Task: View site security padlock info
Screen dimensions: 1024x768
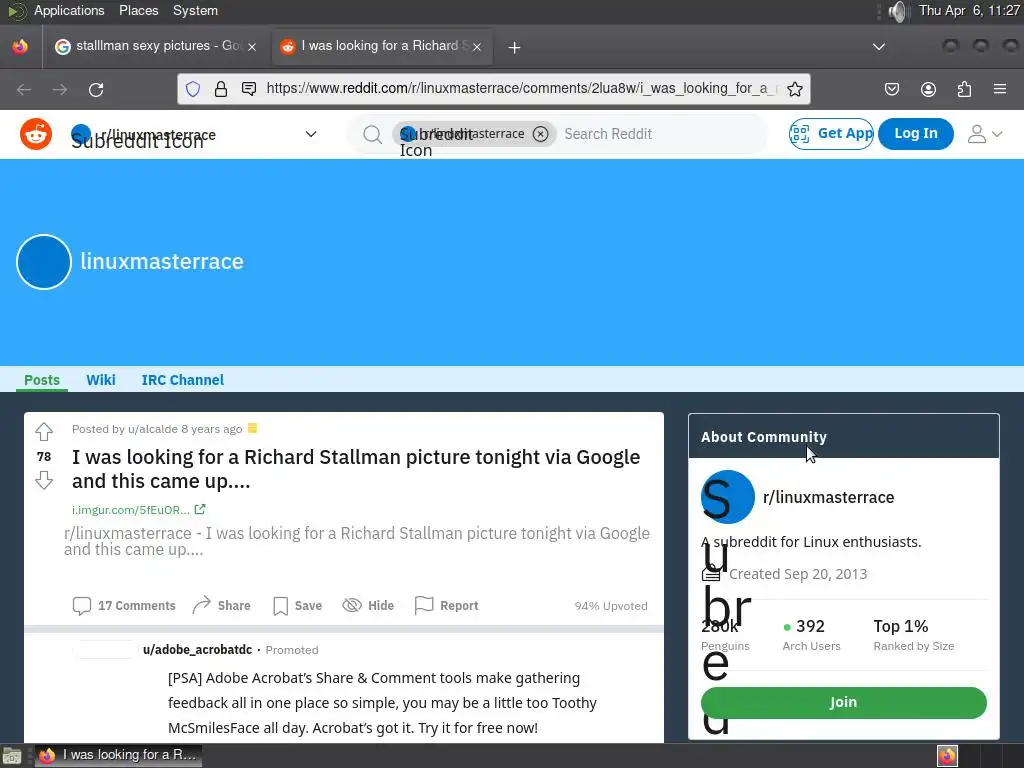Action: click(221, 89)
